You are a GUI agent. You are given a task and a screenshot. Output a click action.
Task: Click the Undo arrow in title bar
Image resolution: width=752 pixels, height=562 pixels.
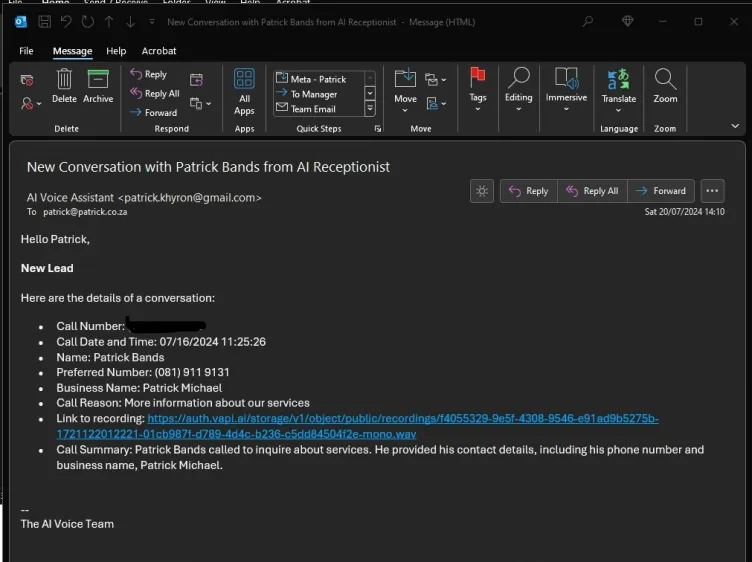[x=66, y=21]
